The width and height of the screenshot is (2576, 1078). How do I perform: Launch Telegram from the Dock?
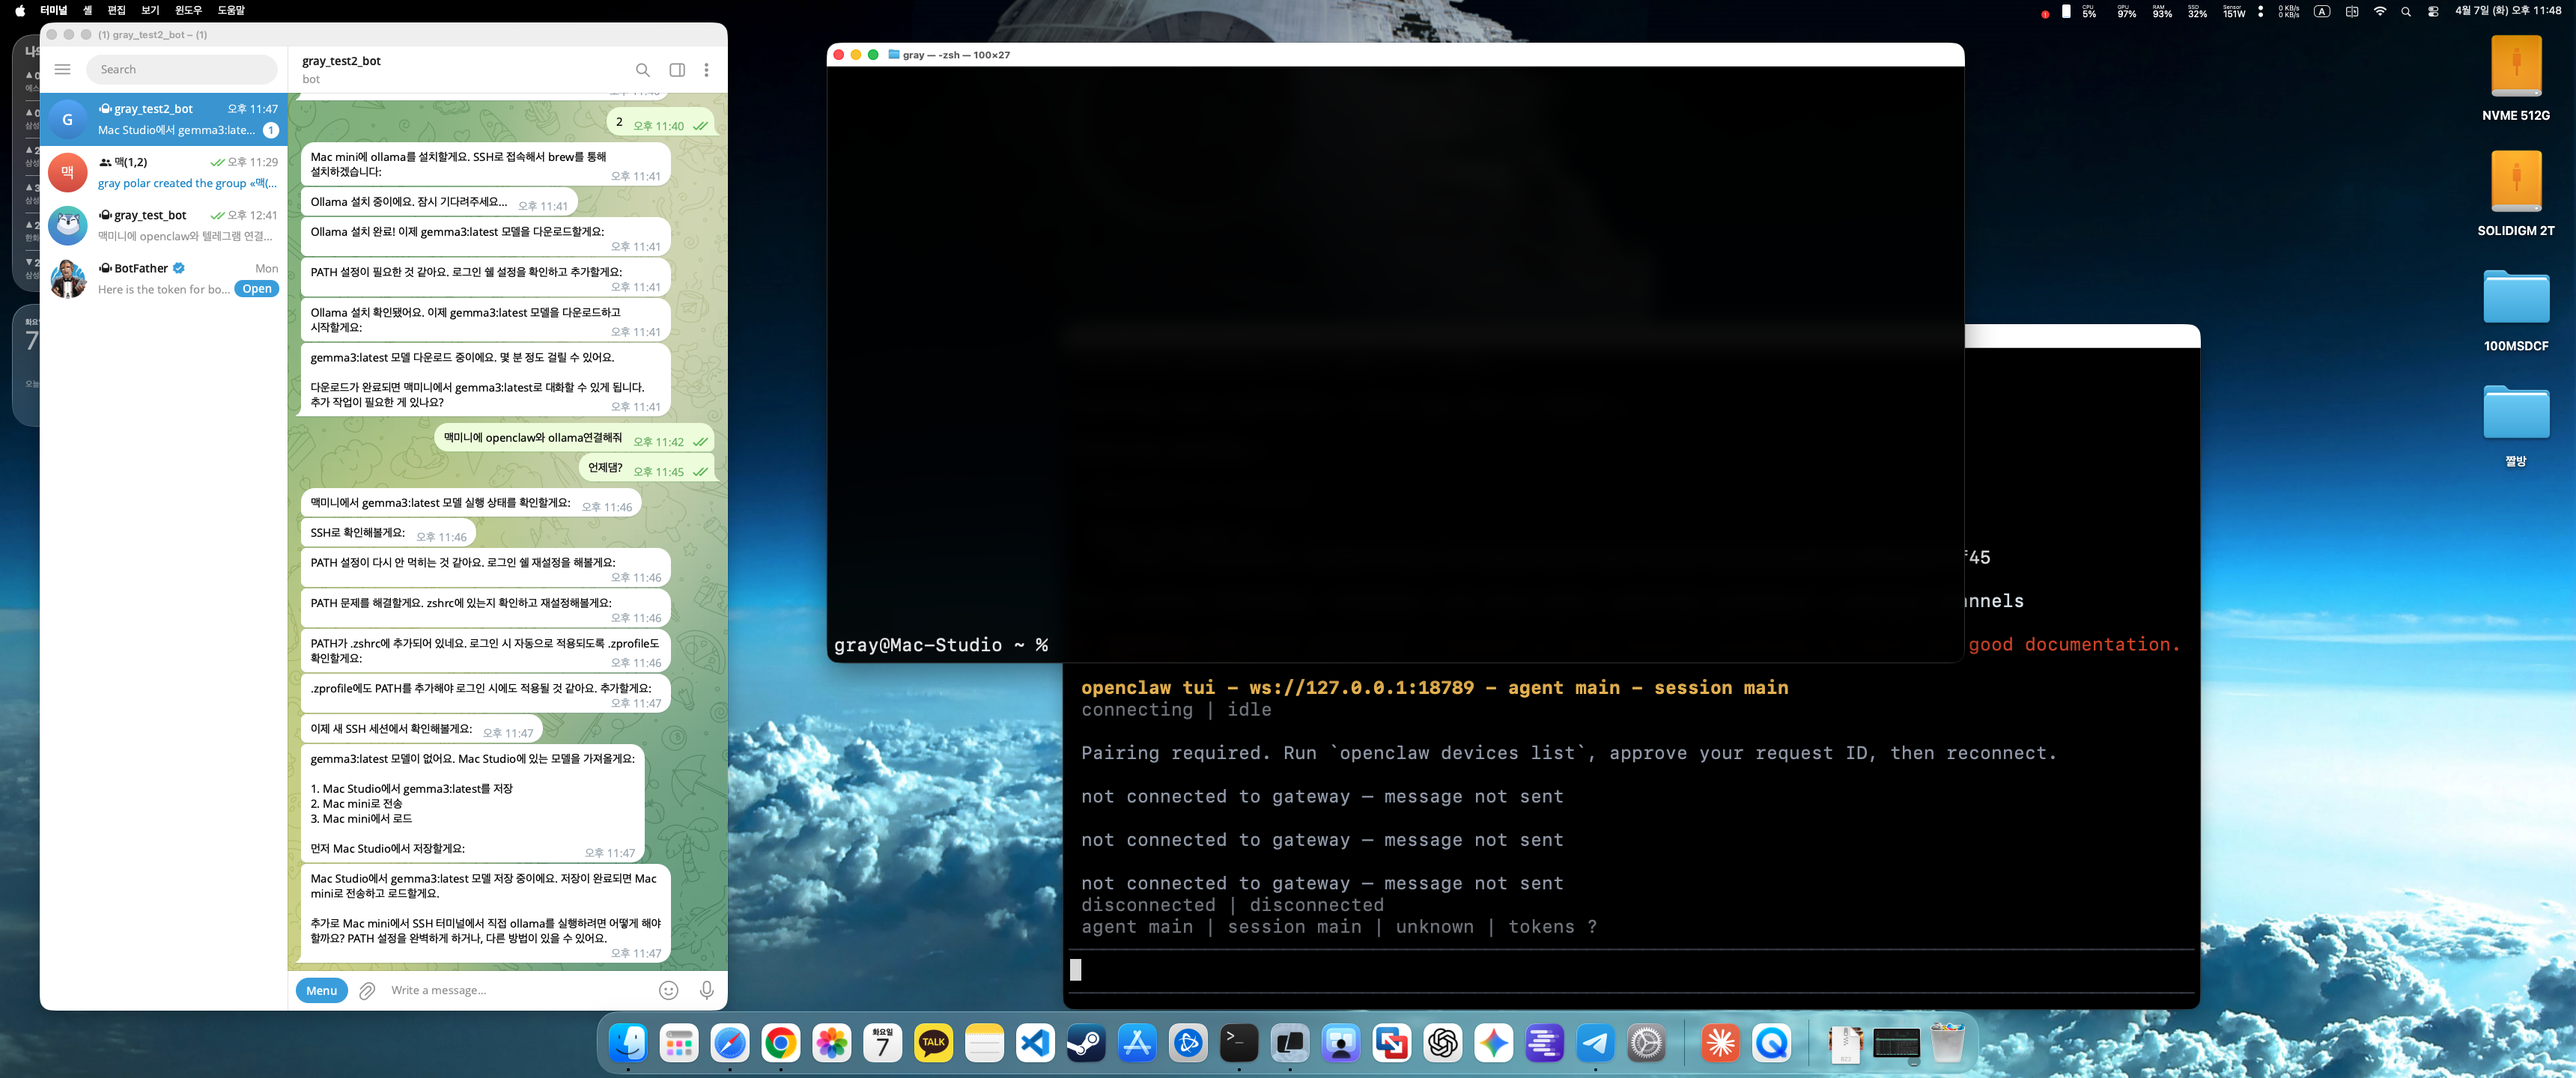pyautogui.click(x=1594, y=1044)
